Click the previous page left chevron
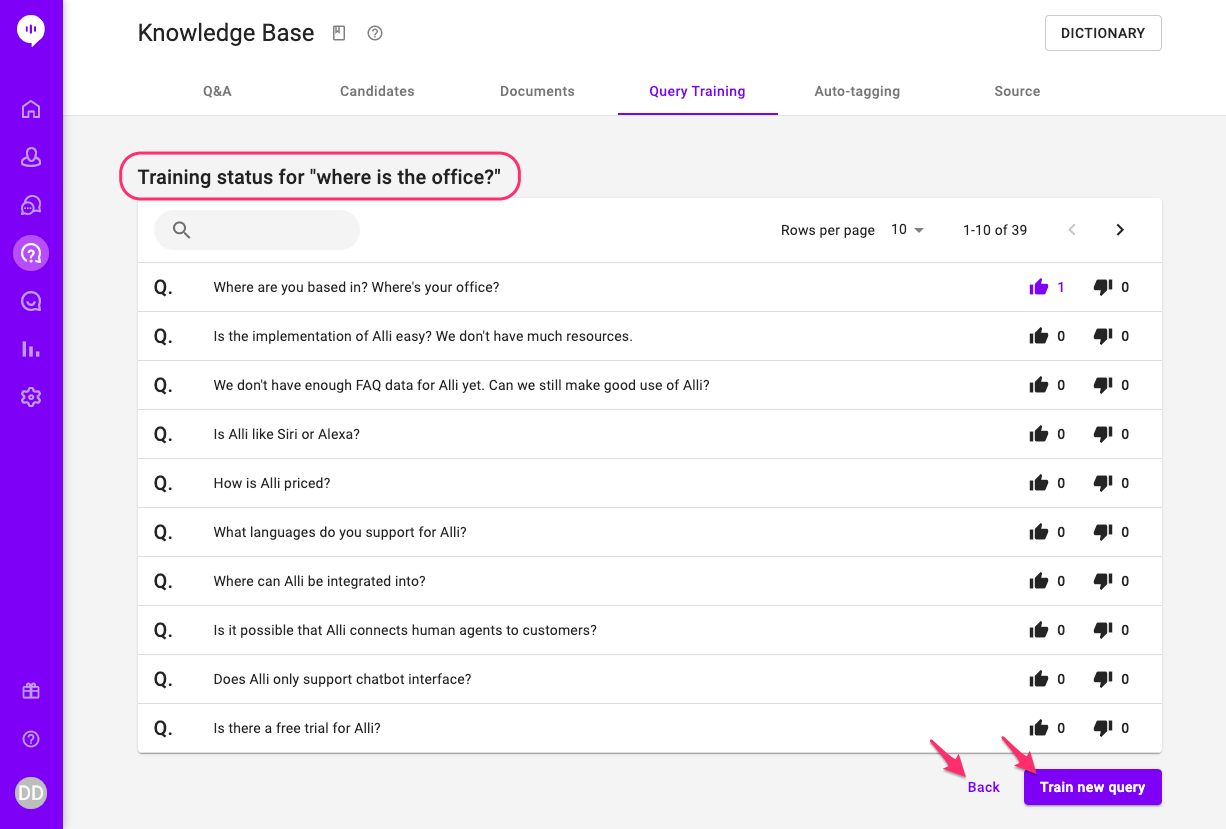This screenshot has width=1226, height=829. [x=1072, y=230]
